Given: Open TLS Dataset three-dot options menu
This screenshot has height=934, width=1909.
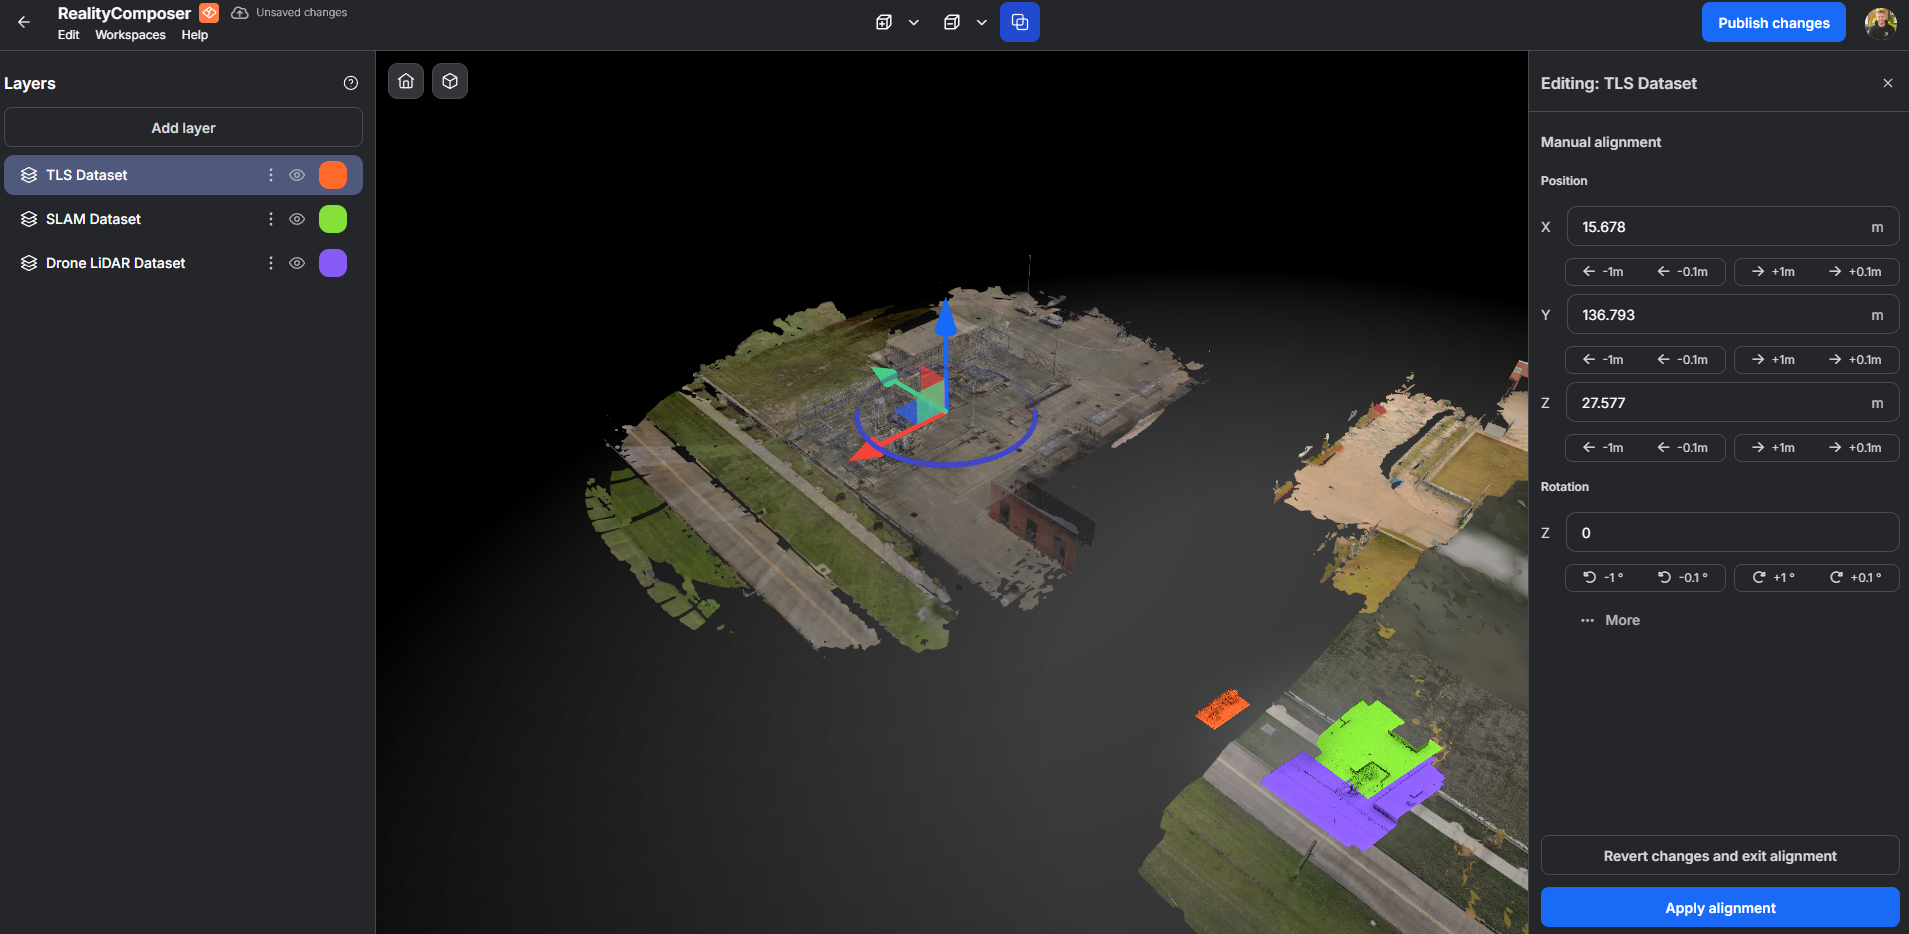Looking at the screenshot, I should (270, 175).
